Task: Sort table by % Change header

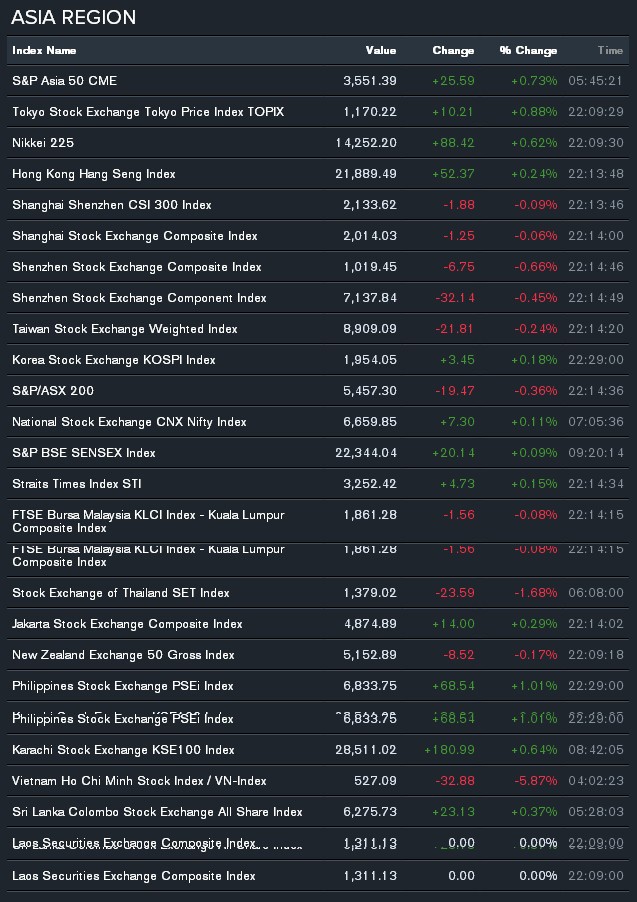Action: [x=528, y=50]
